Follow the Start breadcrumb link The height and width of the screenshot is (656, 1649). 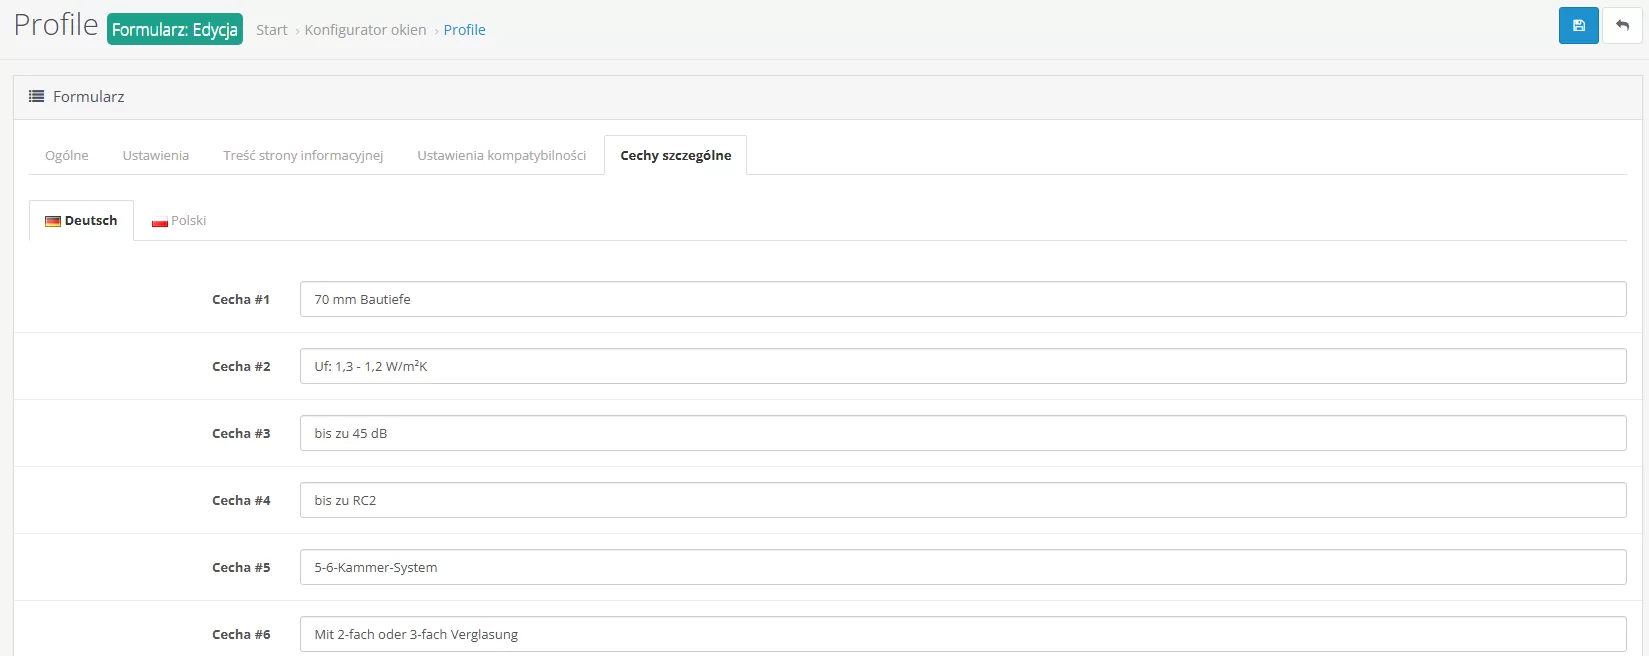271,30
